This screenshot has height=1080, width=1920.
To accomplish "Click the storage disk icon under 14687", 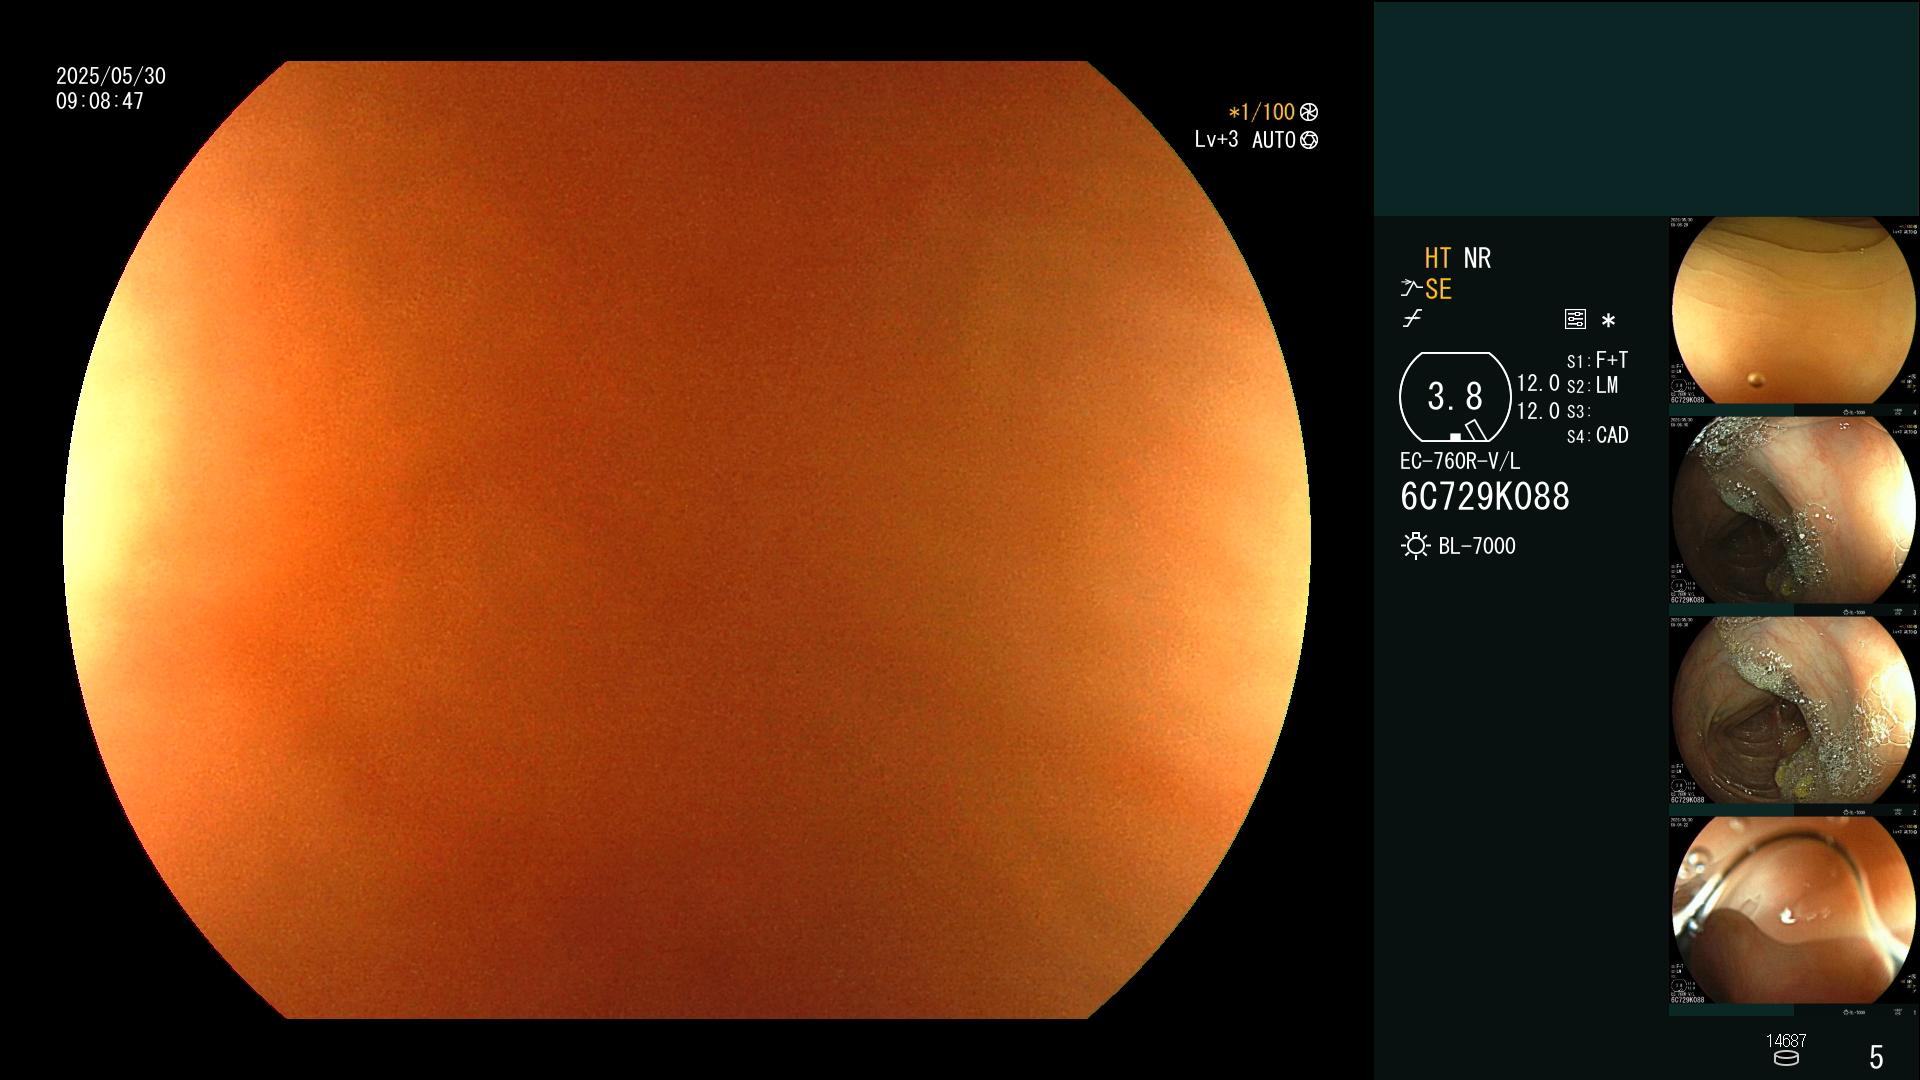I will [1786, 1058].
